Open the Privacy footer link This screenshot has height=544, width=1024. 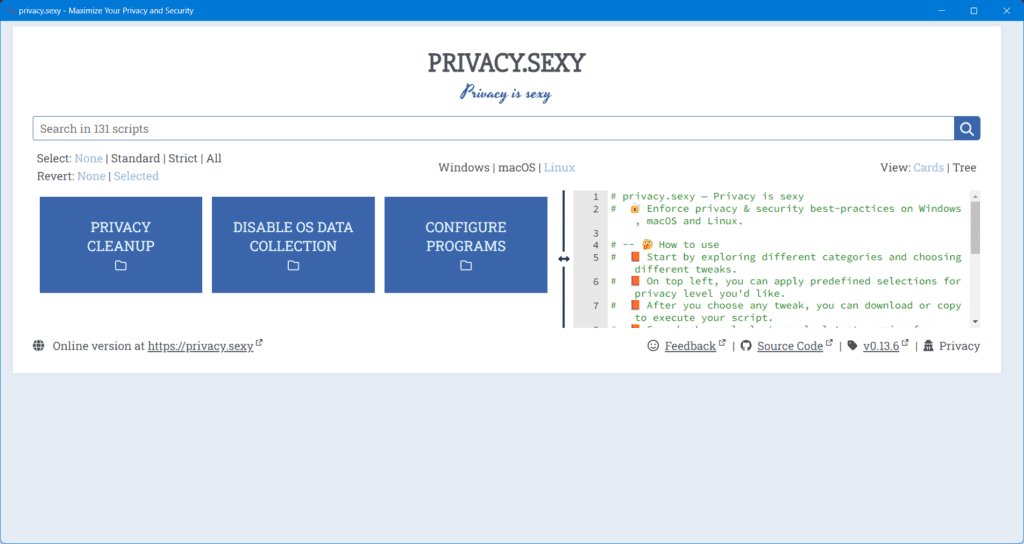tap(959, 346)
